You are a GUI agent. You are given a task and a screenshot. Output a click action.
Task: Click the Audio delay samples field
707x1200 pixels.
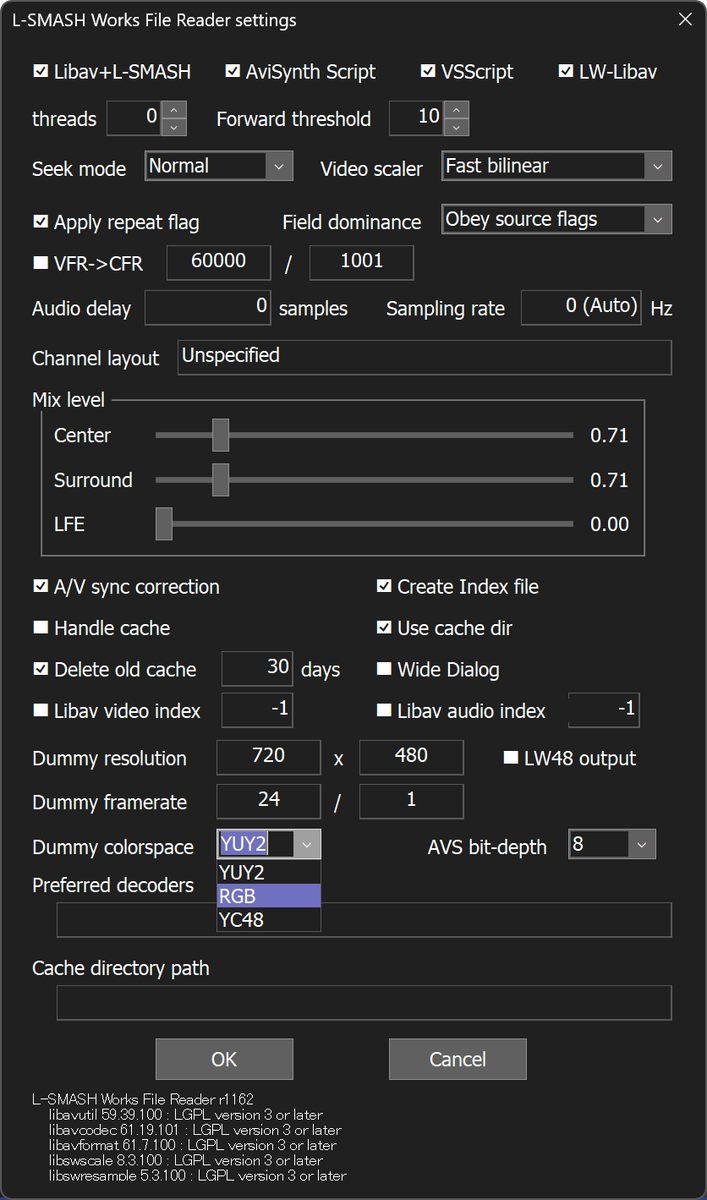coord(208,308)
